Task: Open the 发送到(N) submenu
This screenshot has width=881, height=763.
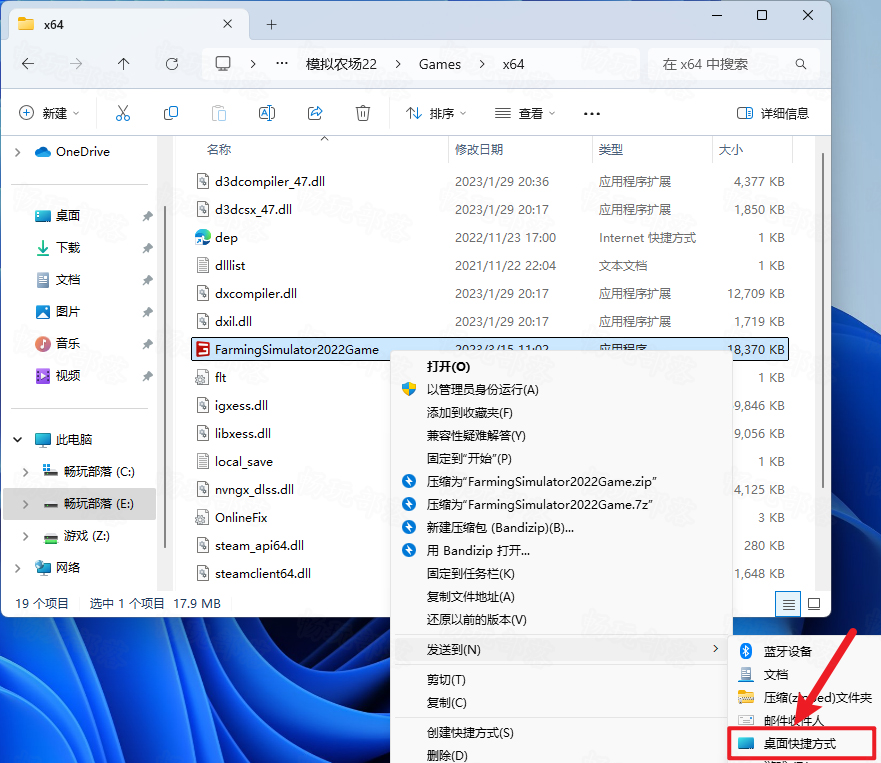Action: (562, 650)
